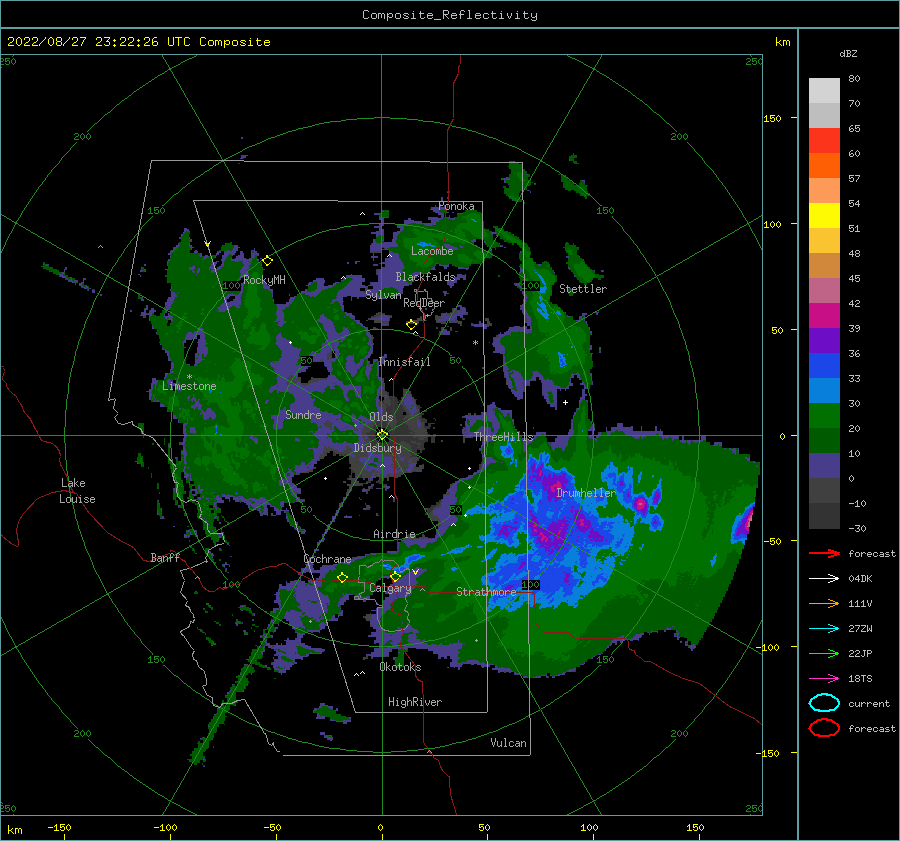Click the yellow 54 dBZ color swatch
Viewport: 900px width, 841px height.
click(824, 215)
